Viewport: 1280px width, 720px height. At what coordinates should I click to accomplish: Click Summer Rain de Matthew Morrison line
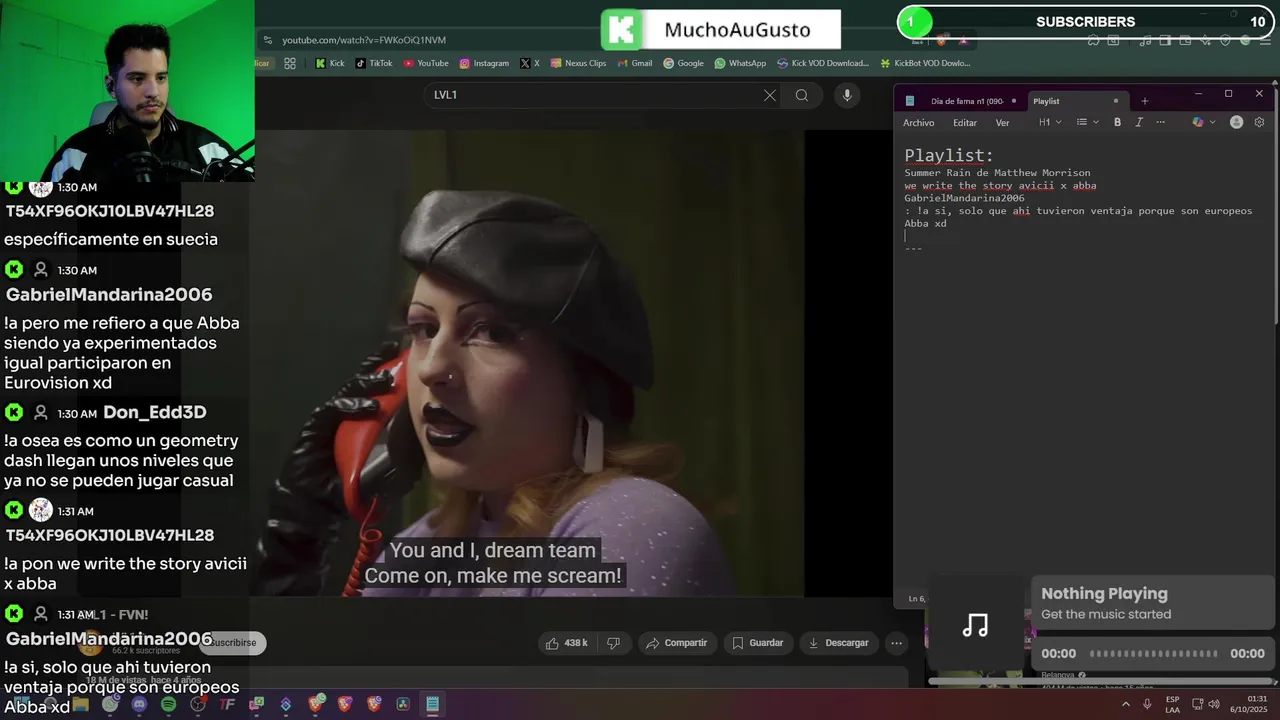click(x=997, y=173)
